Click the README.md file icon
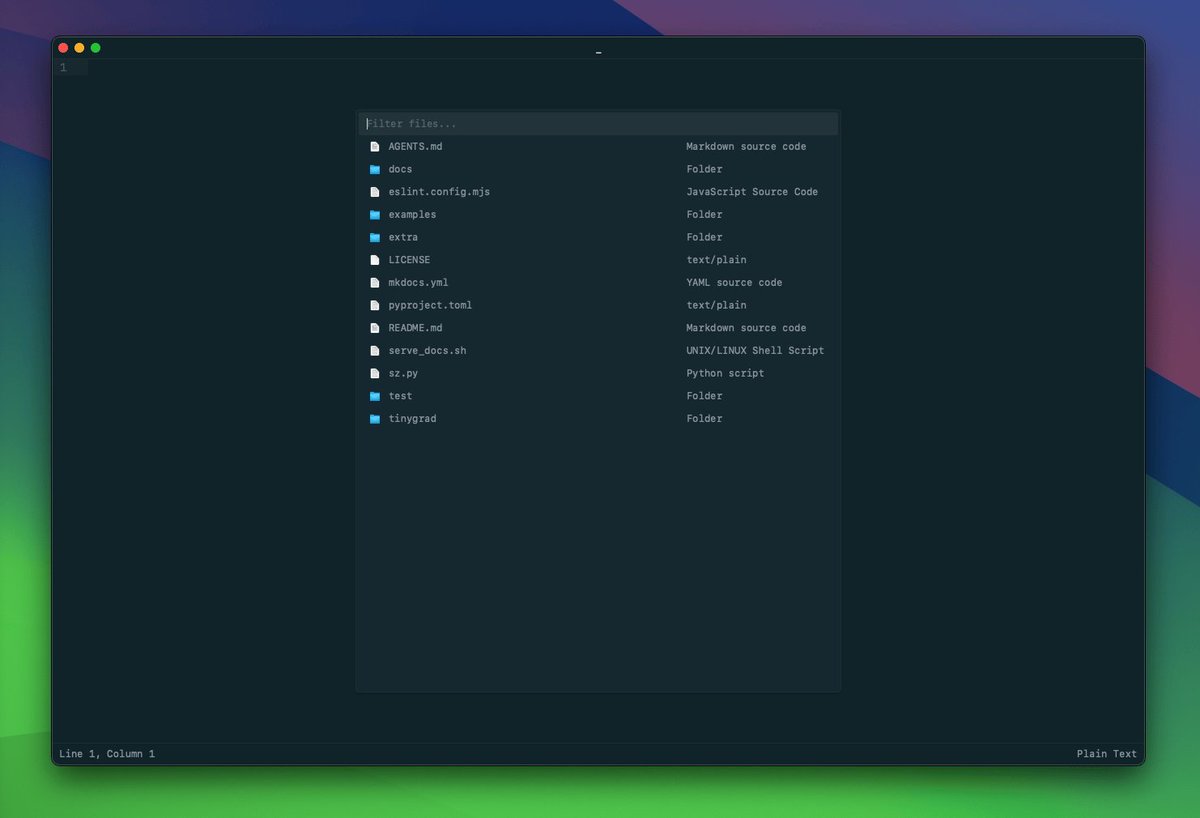The image size is (1200, 818). [x=375, y=328]
